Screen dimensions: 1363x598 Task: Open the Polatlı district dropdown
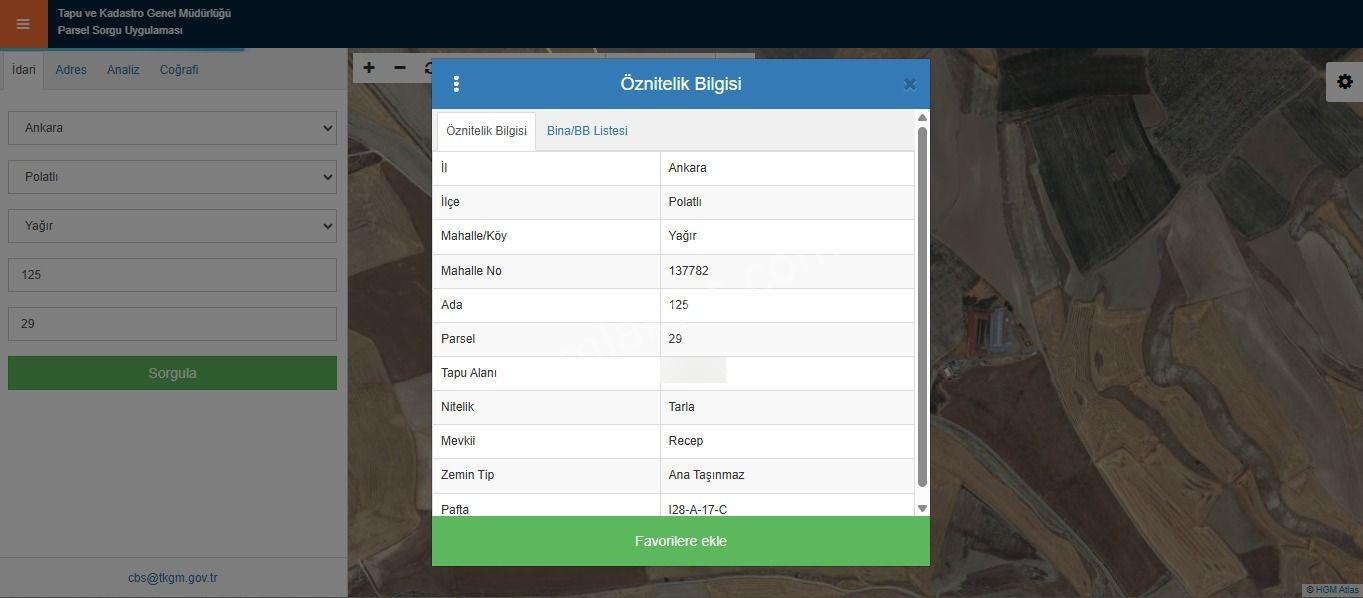click(172, 177)
